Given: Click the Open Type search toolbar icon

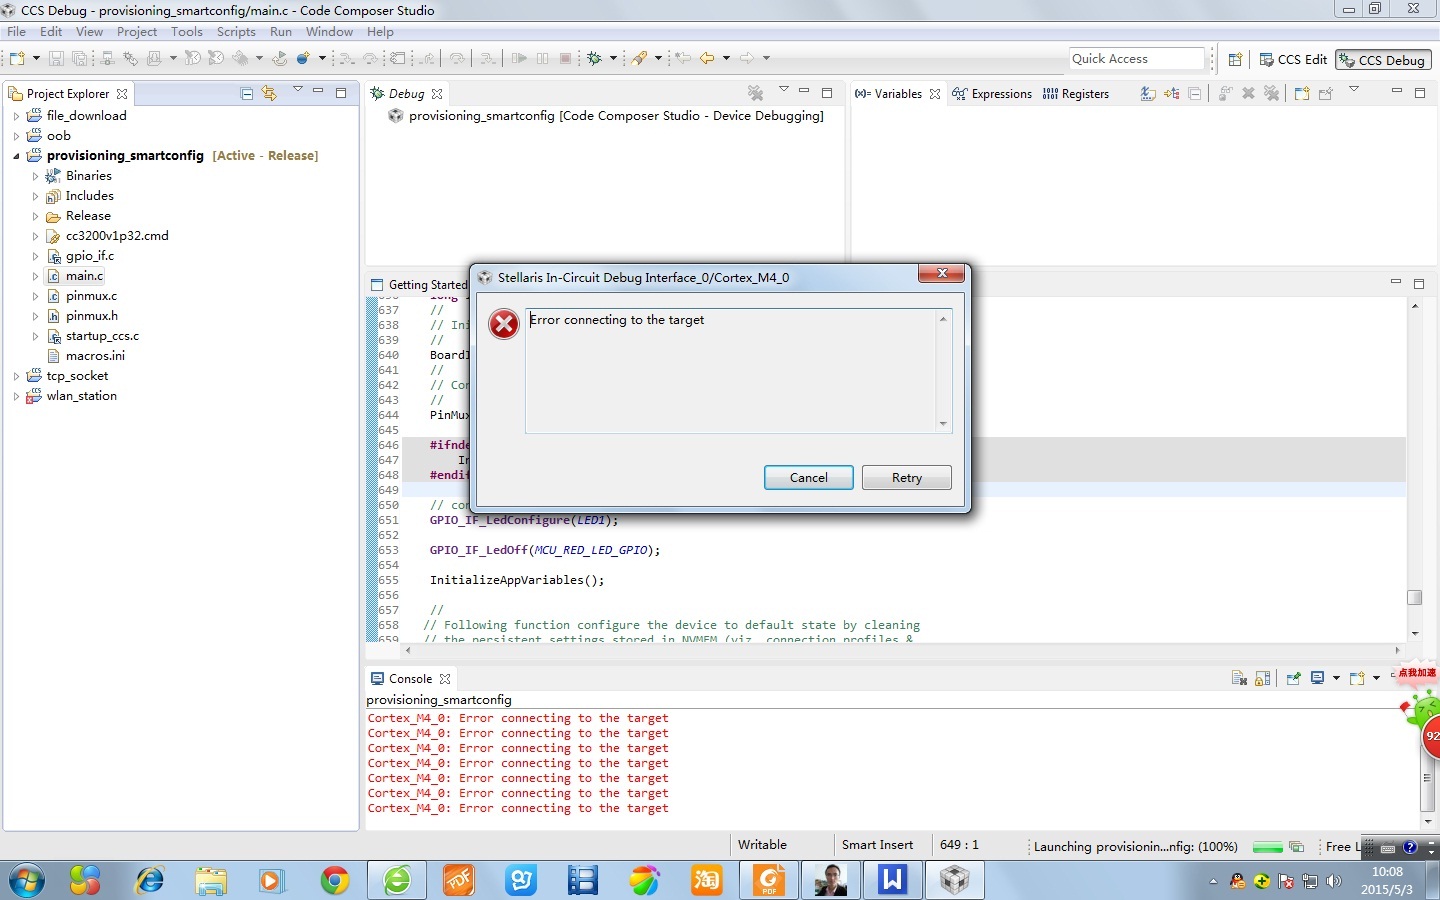Looking at the screenshot, I should [x=639, y=58].
